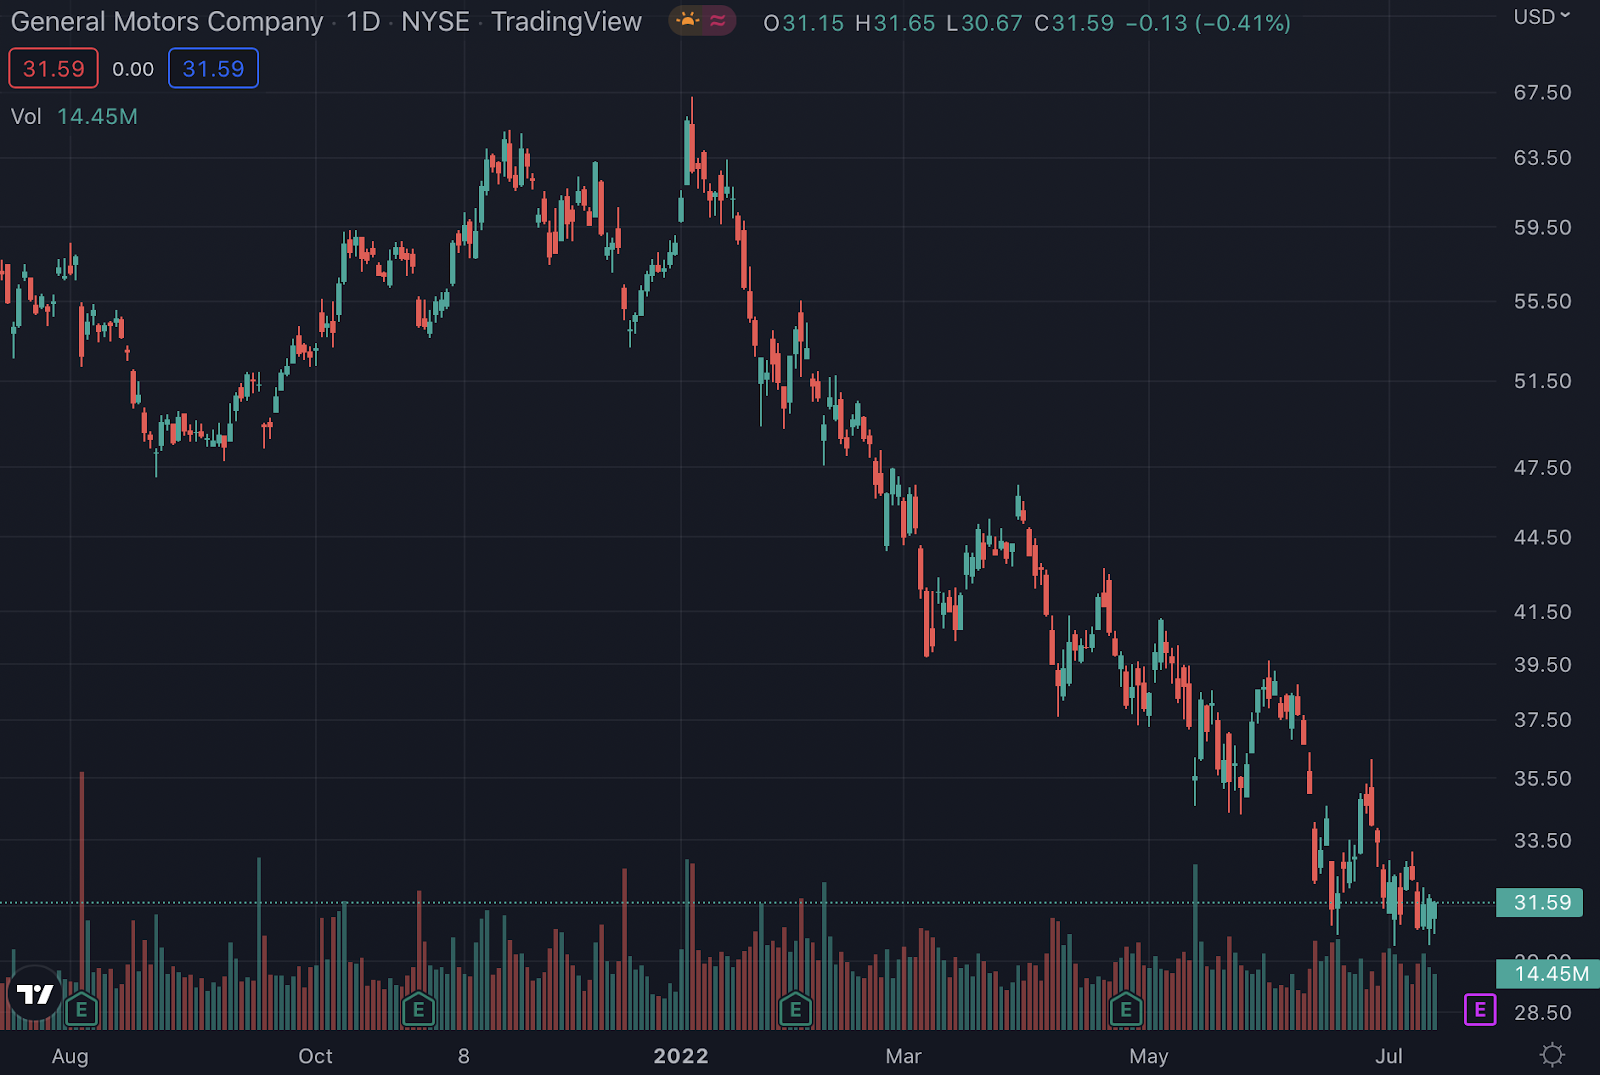Open the earnings marker between 2022 and Mar
This screenshot has width=1600, height=1075.
coord(795,1010)
